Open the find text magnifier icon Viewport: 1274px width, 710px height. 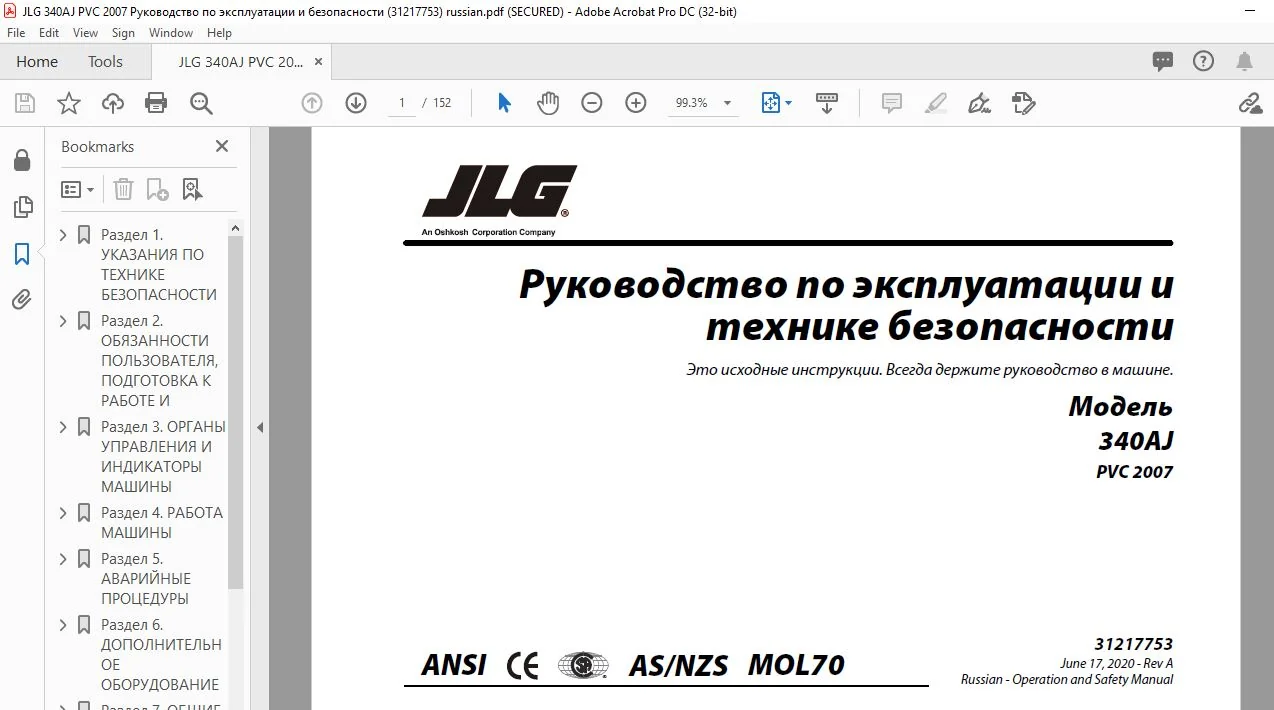coord(201,103)
